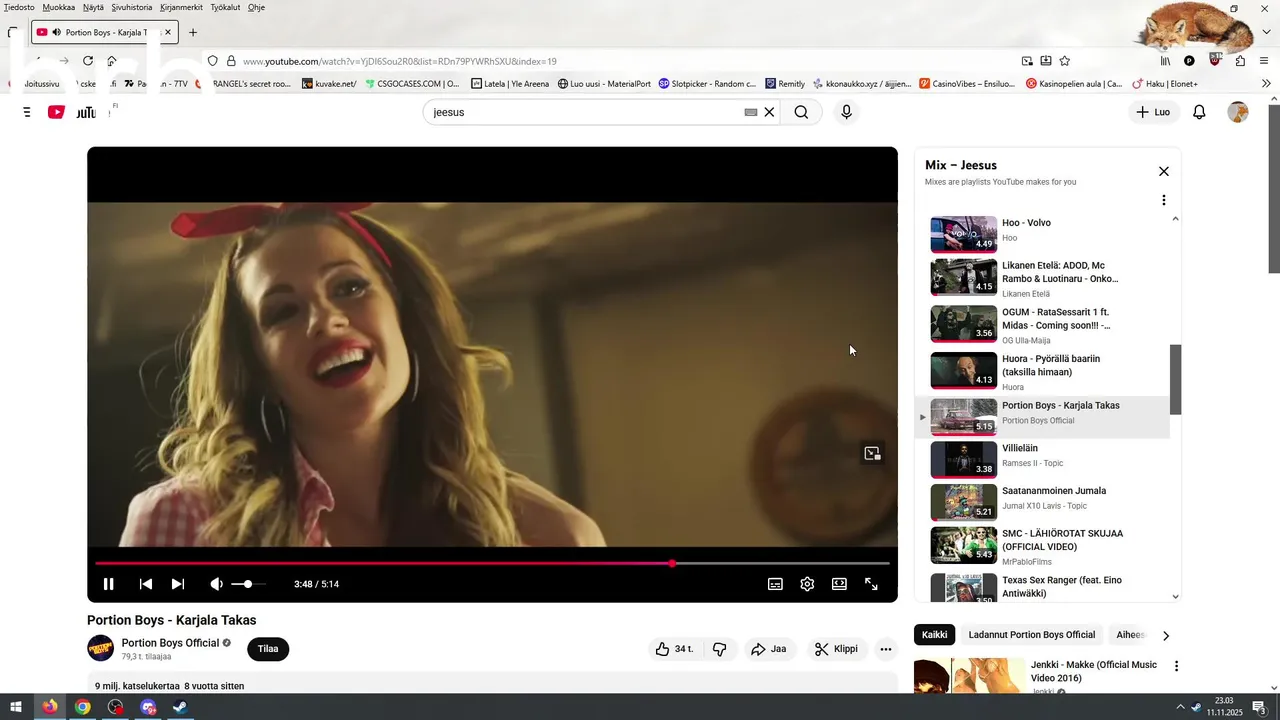The width and height of the screenshot is (1280, 720).
Task: Click the search box containing jeesus
Action: [585, 112]
